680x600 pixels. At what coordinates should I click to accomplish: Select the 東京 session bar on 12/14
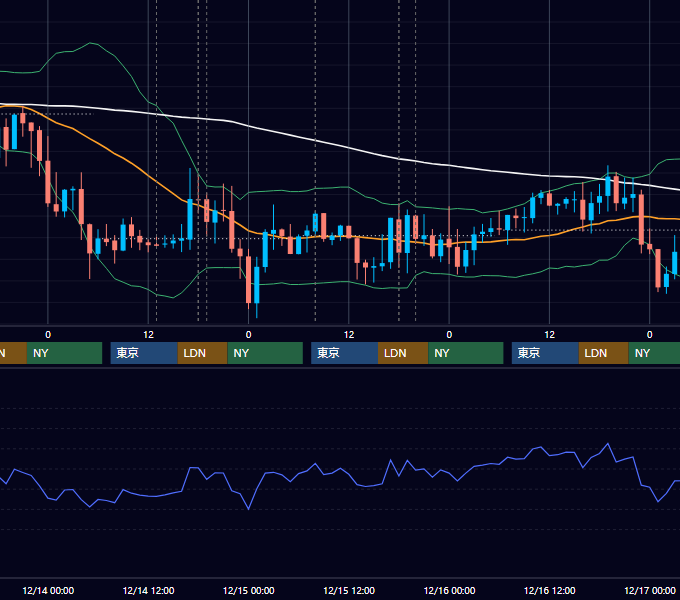click(x=144, y=353)
